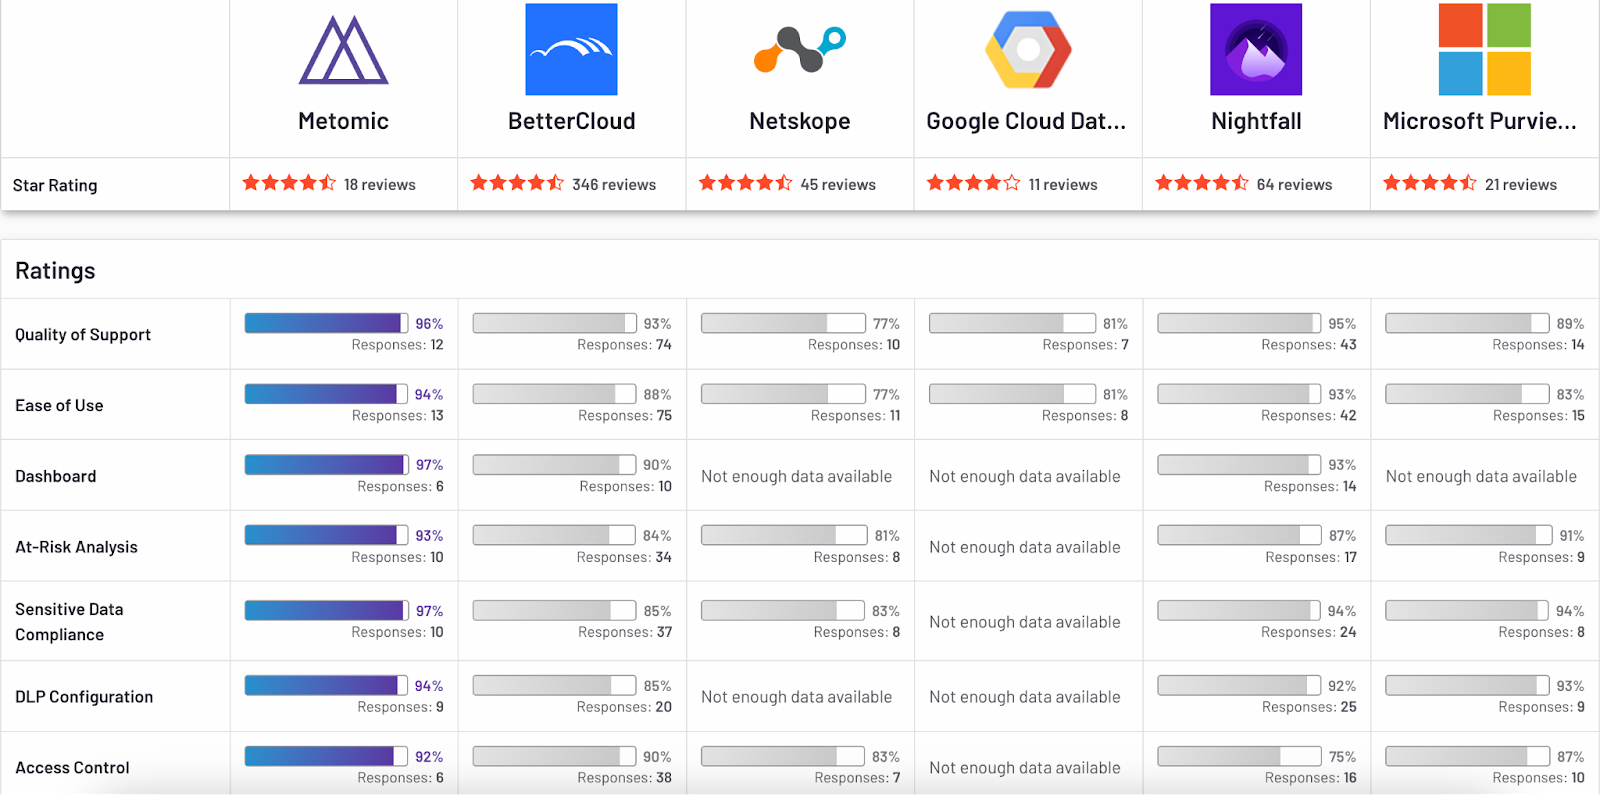Select the BetterCloud wave logo

pyautogui.click(x=571, y=48)
